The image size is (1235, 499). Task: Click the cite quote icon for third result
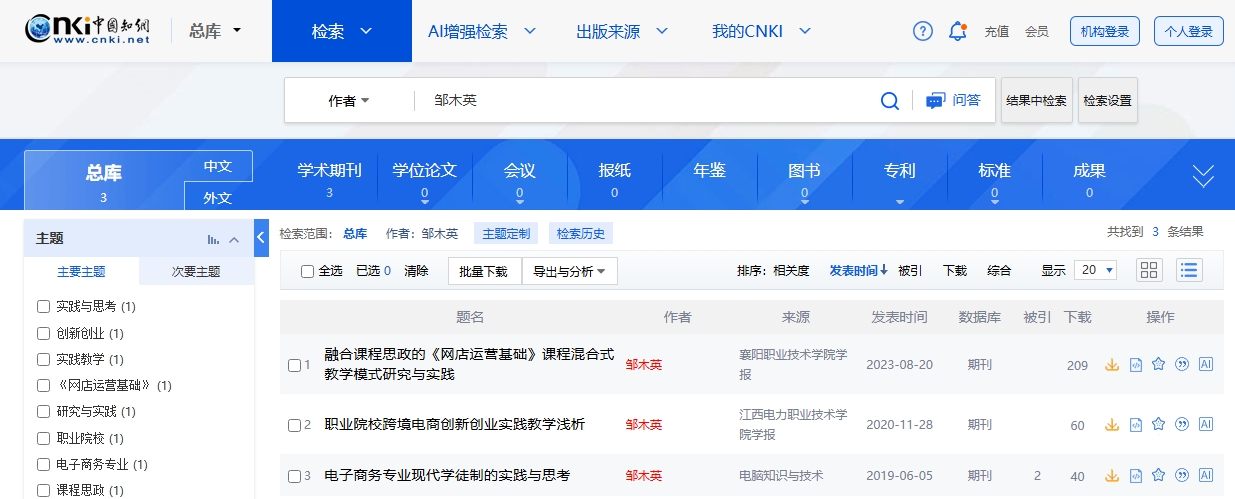click(1182, 475)
